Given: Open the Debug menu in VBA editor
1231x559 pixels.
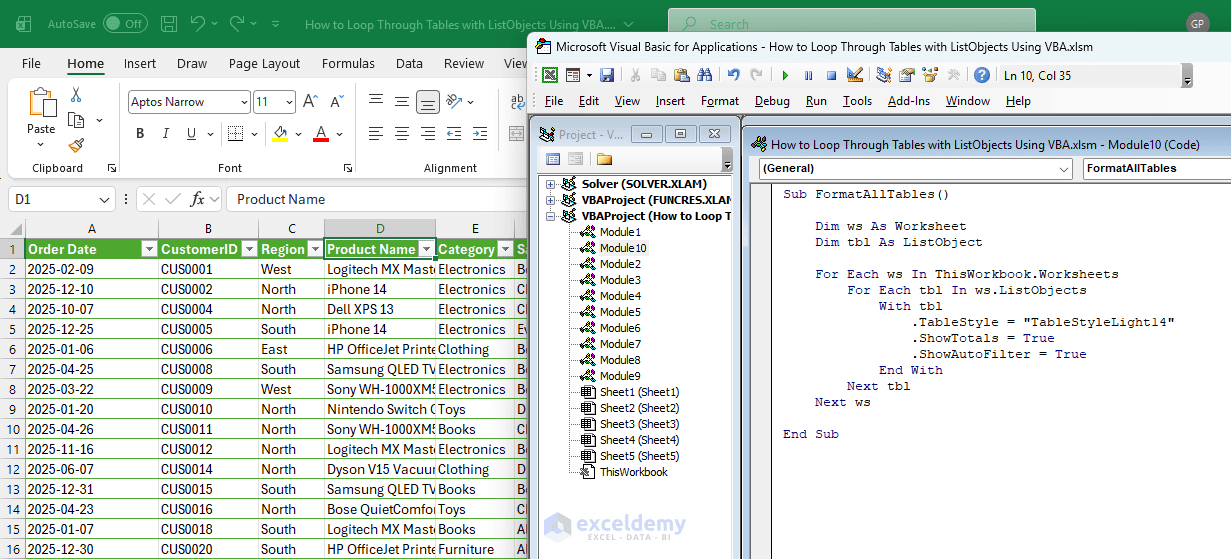Looking at the screenshot, I should tap(772, 101).
